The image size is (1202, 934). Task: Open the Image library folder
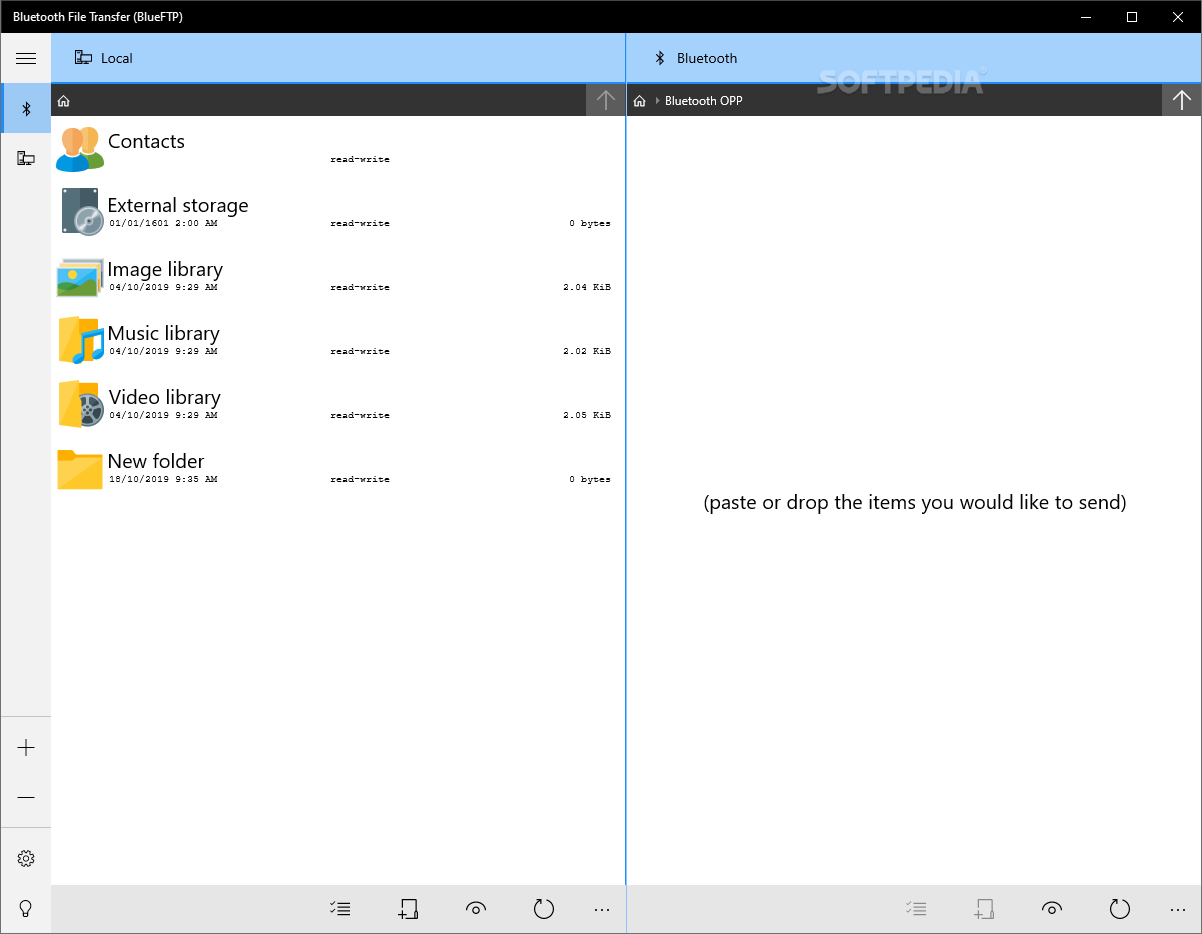click(338, 276)
